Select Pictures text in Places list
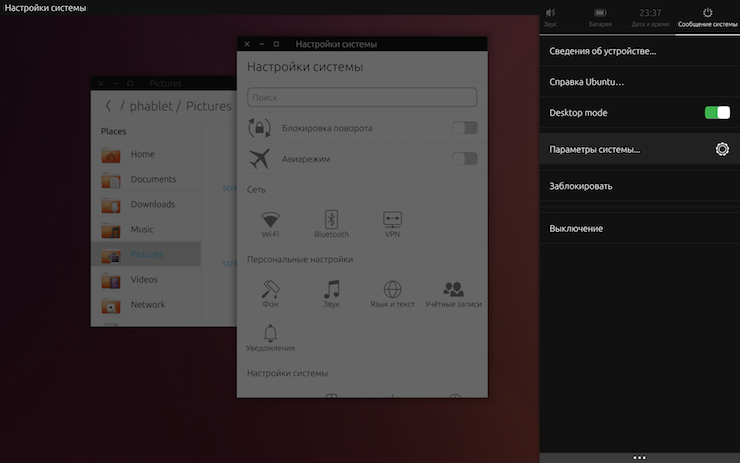740x463 pixels. click(x=147, y=254)
